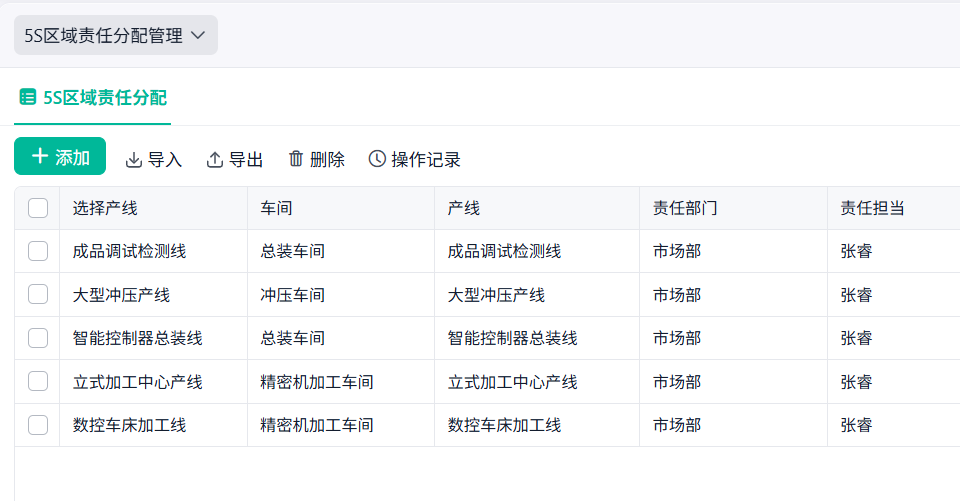
Task: Click the 操作记录 text link
Action: point(426,160)
